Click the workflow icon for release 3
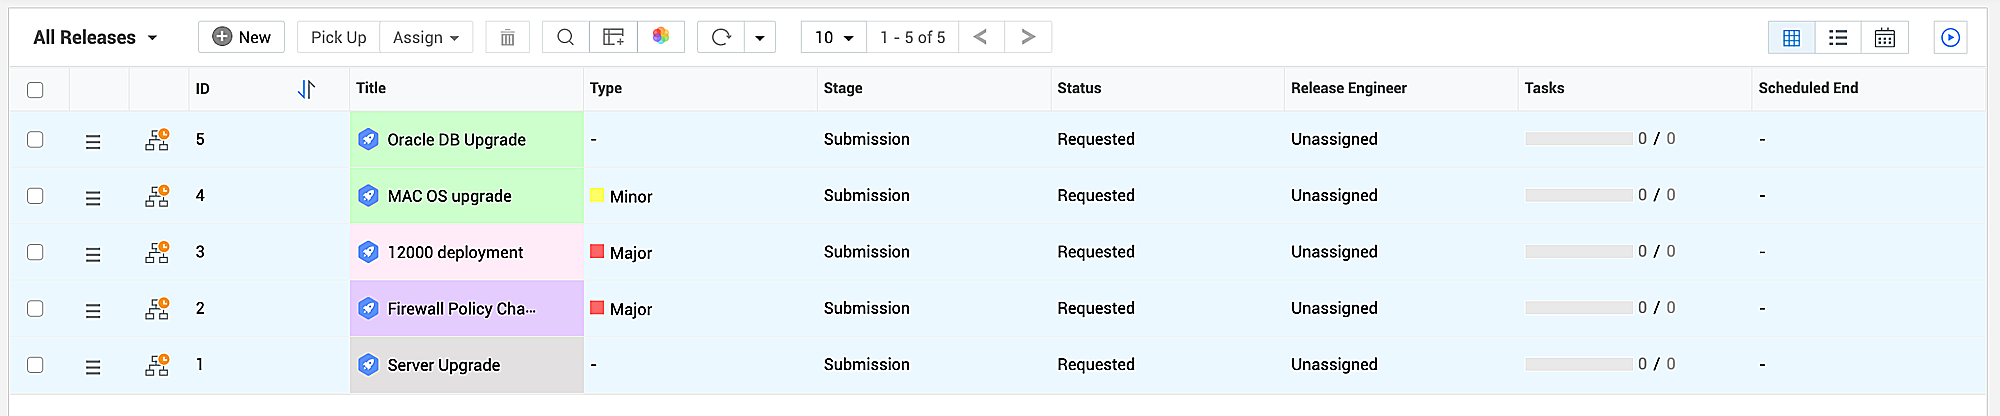 pos(157,253)
